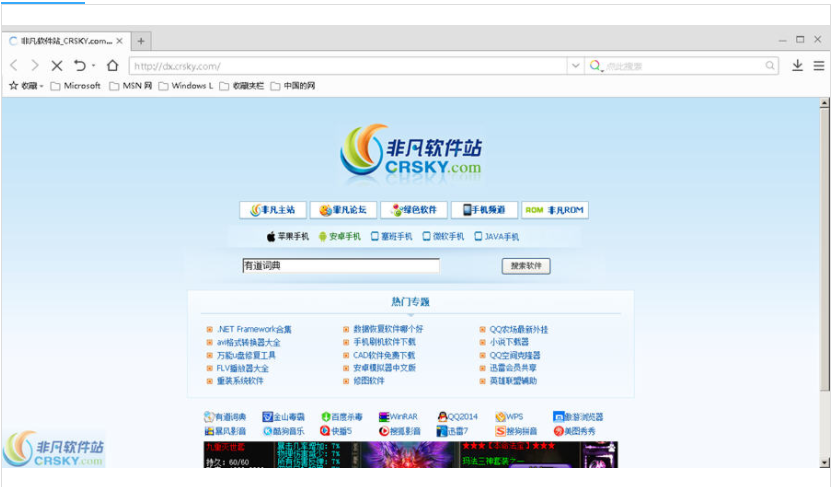The width and height of the screenshot is (832, 487).
Task: Stop loading the current page
Action: [57, 66]
